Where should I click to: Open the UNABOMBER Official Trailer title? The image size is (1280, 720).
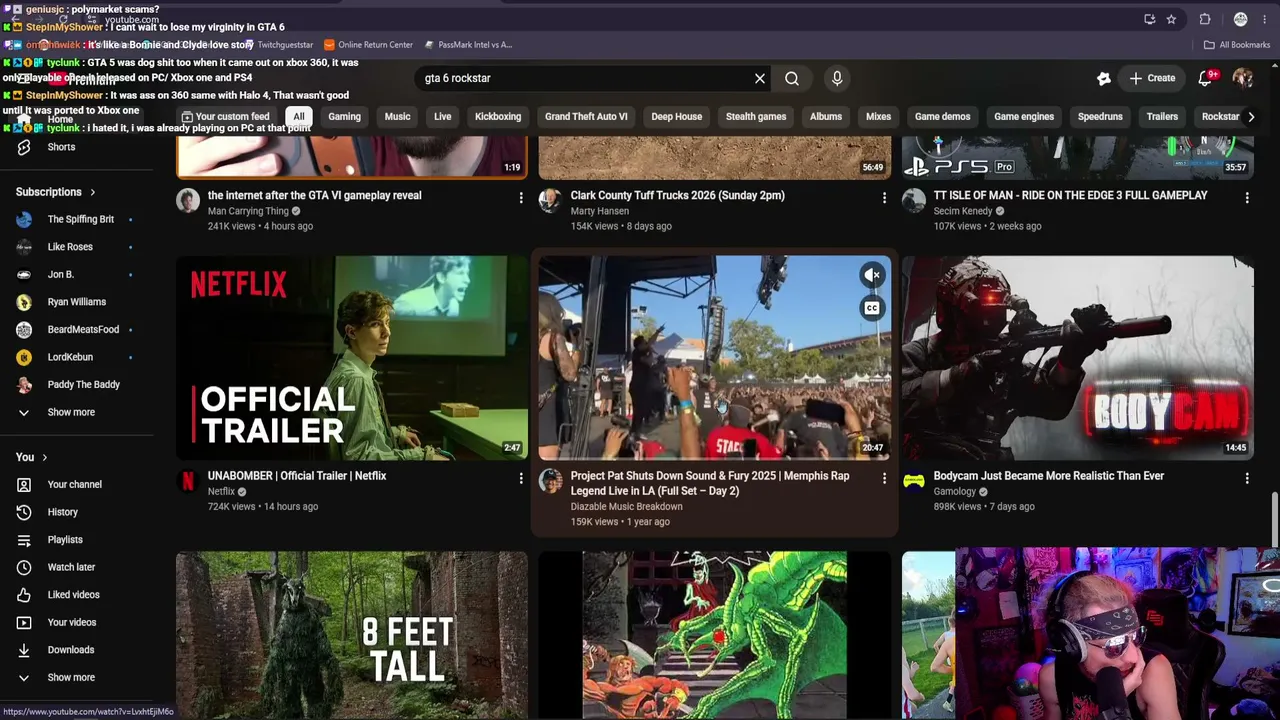[297, 476]
